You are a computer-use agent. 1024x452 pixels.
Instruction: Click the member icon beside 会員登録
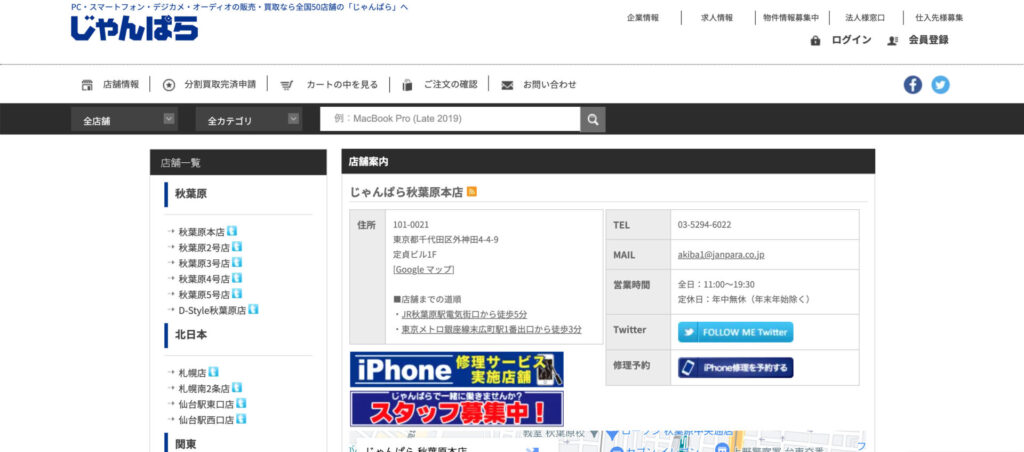click(893, 40)
